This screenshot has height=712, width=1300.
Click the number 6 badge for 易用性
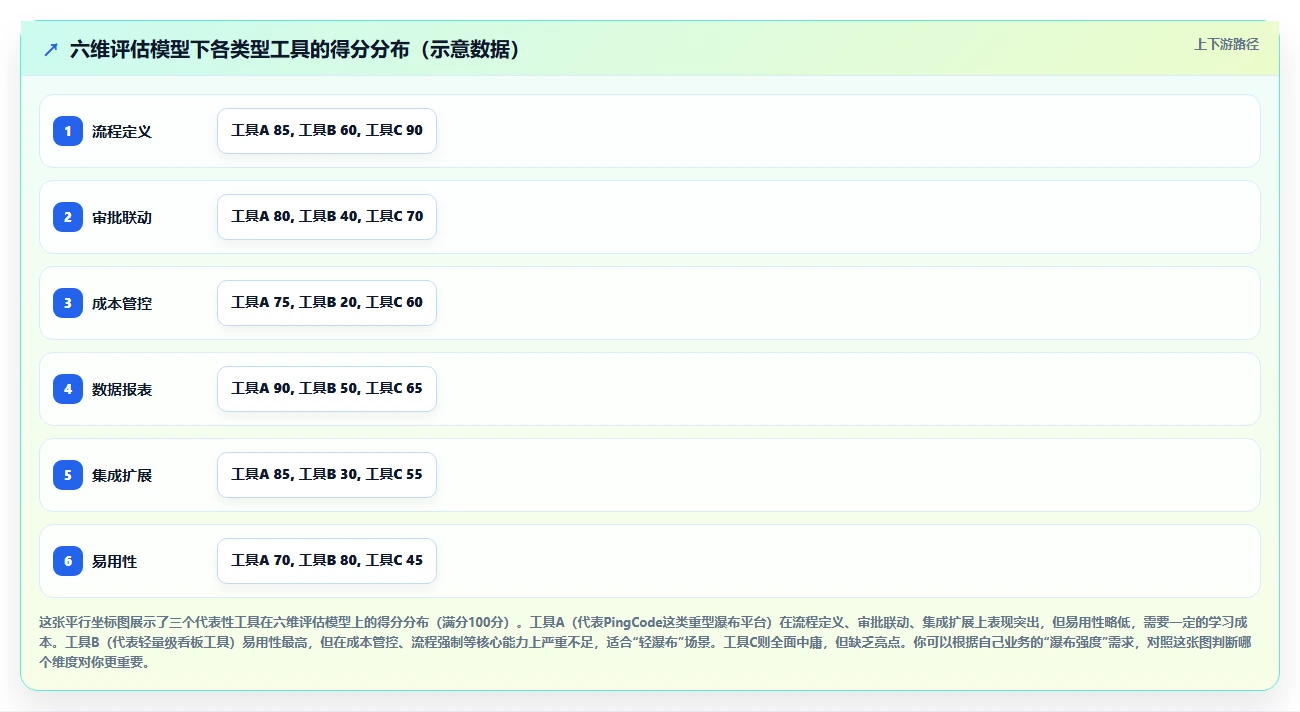tap(68, 561)
